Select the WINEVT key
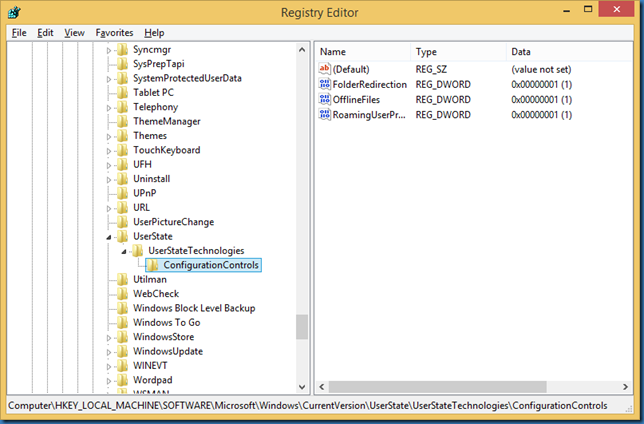The height and width of the screenshot is (424, 644). click(x=150, y=366)
